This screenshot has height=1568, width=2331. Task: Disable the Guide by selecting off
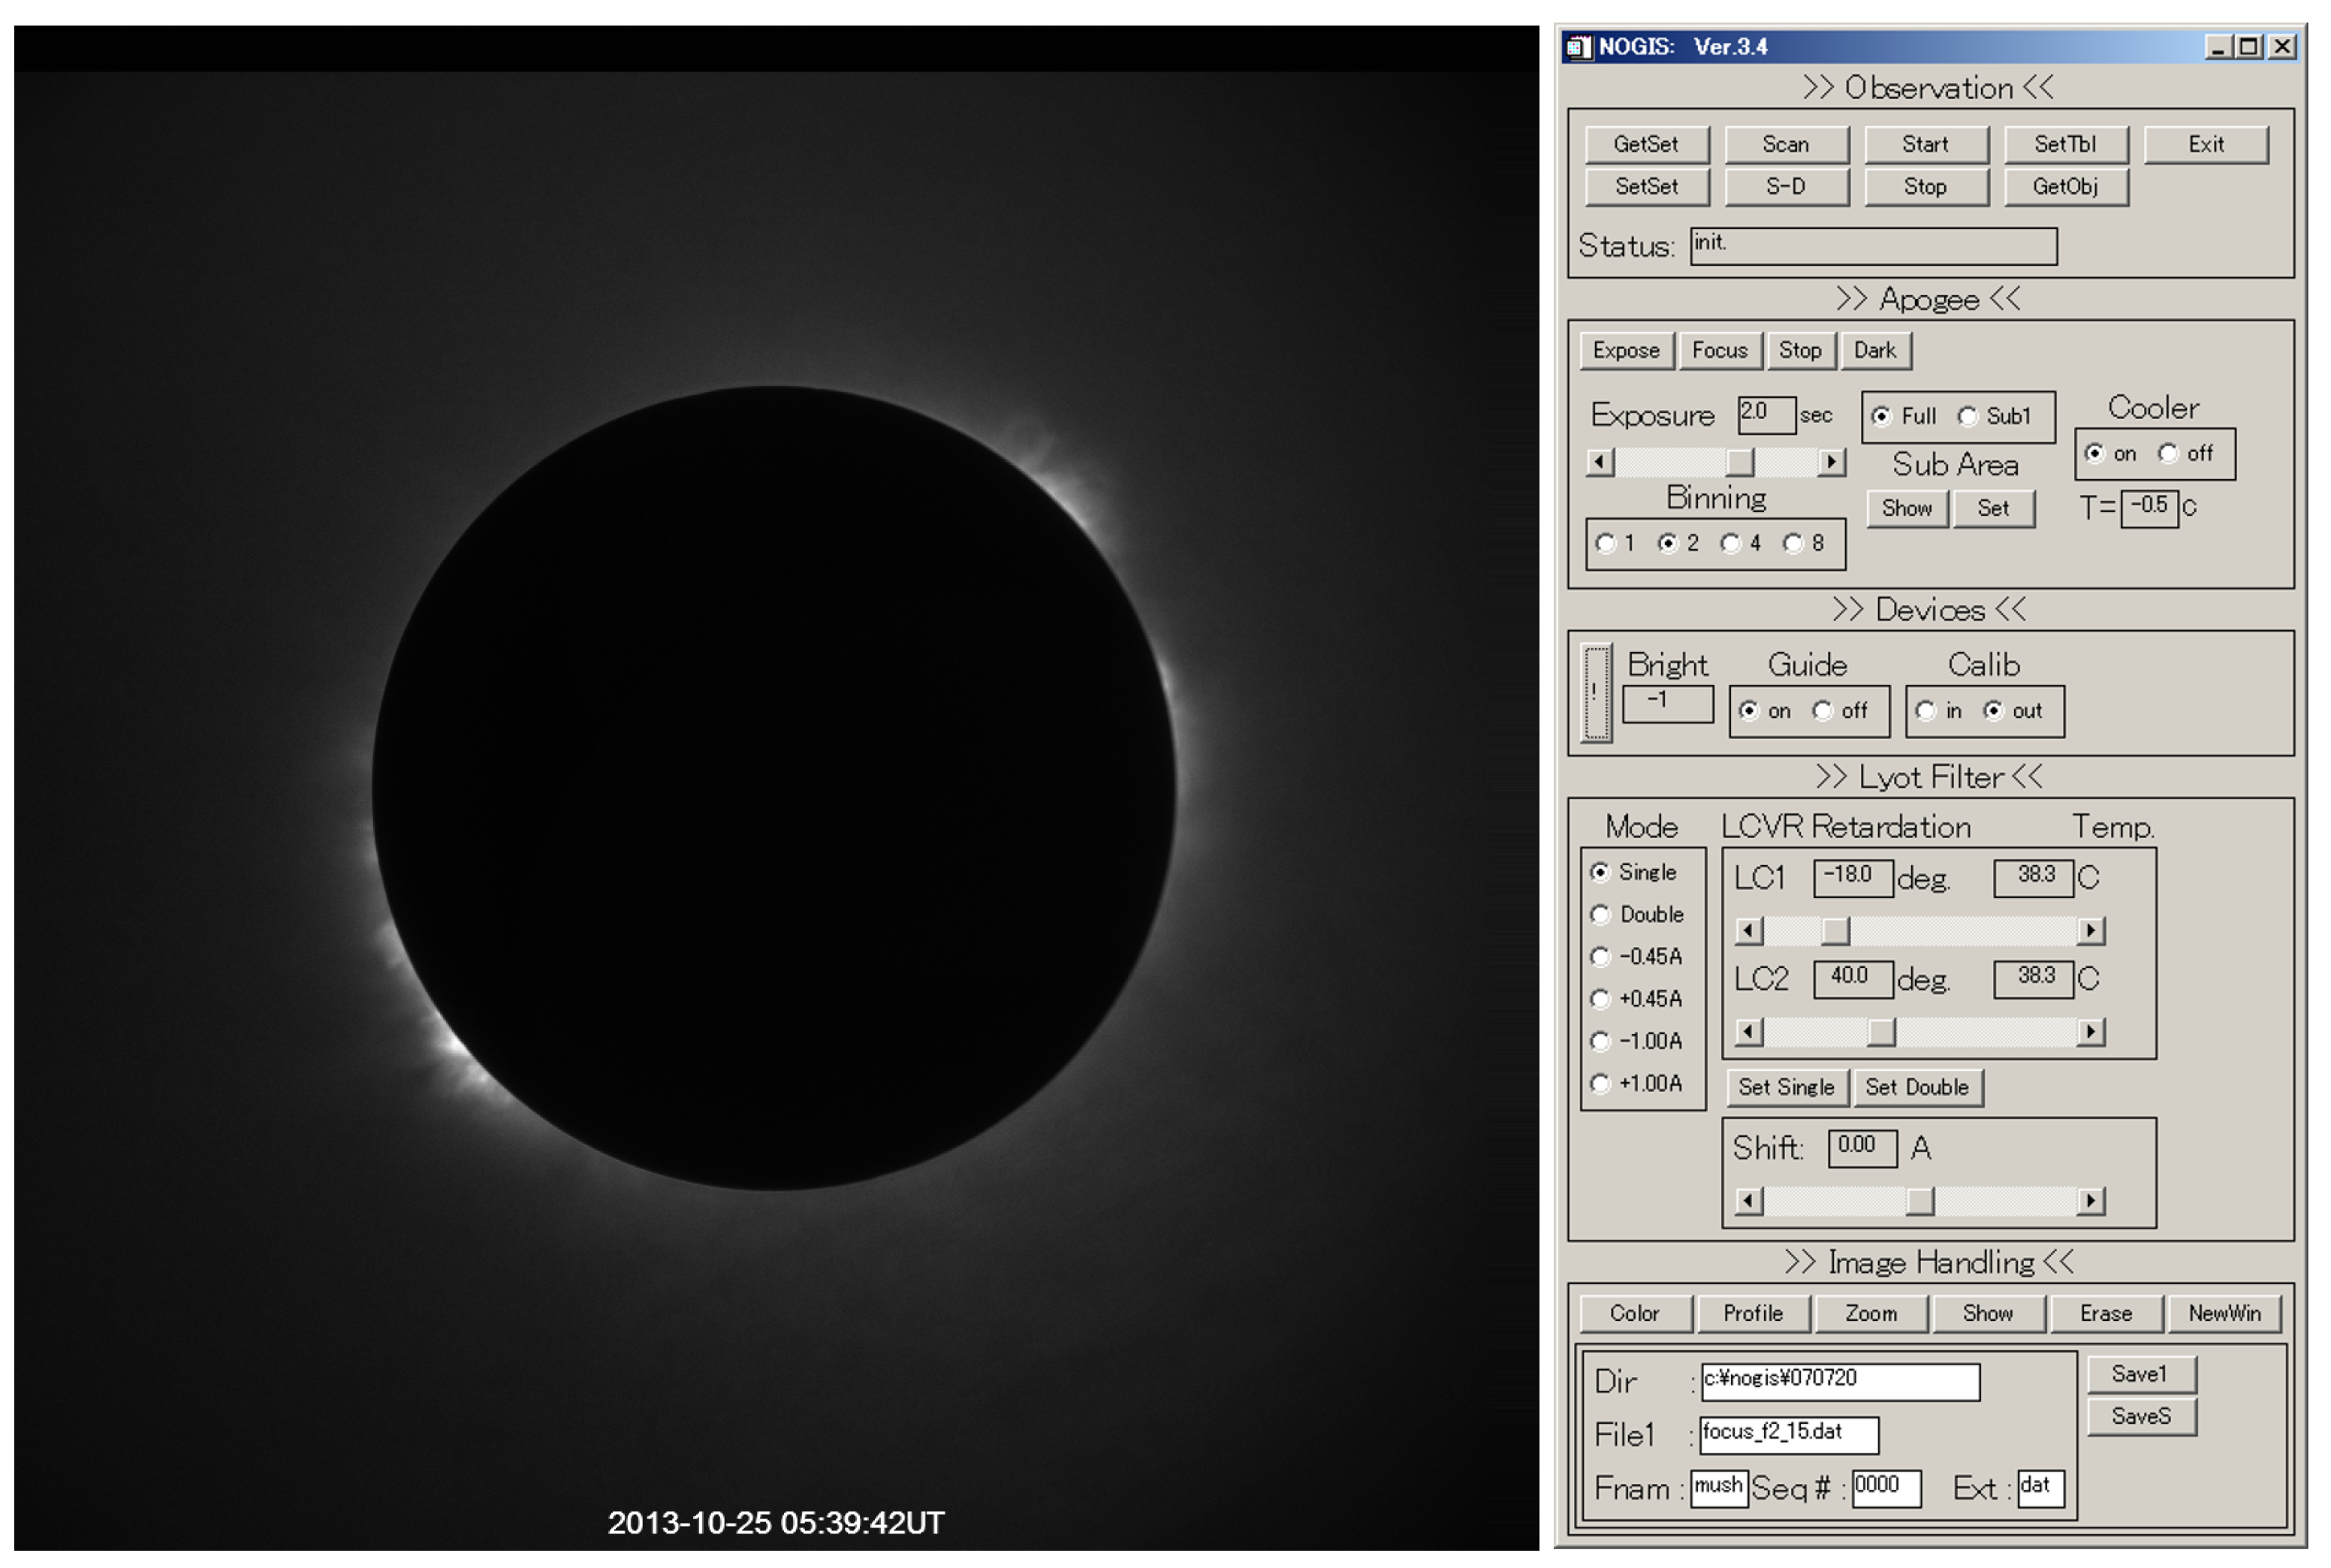point(1824,711)
